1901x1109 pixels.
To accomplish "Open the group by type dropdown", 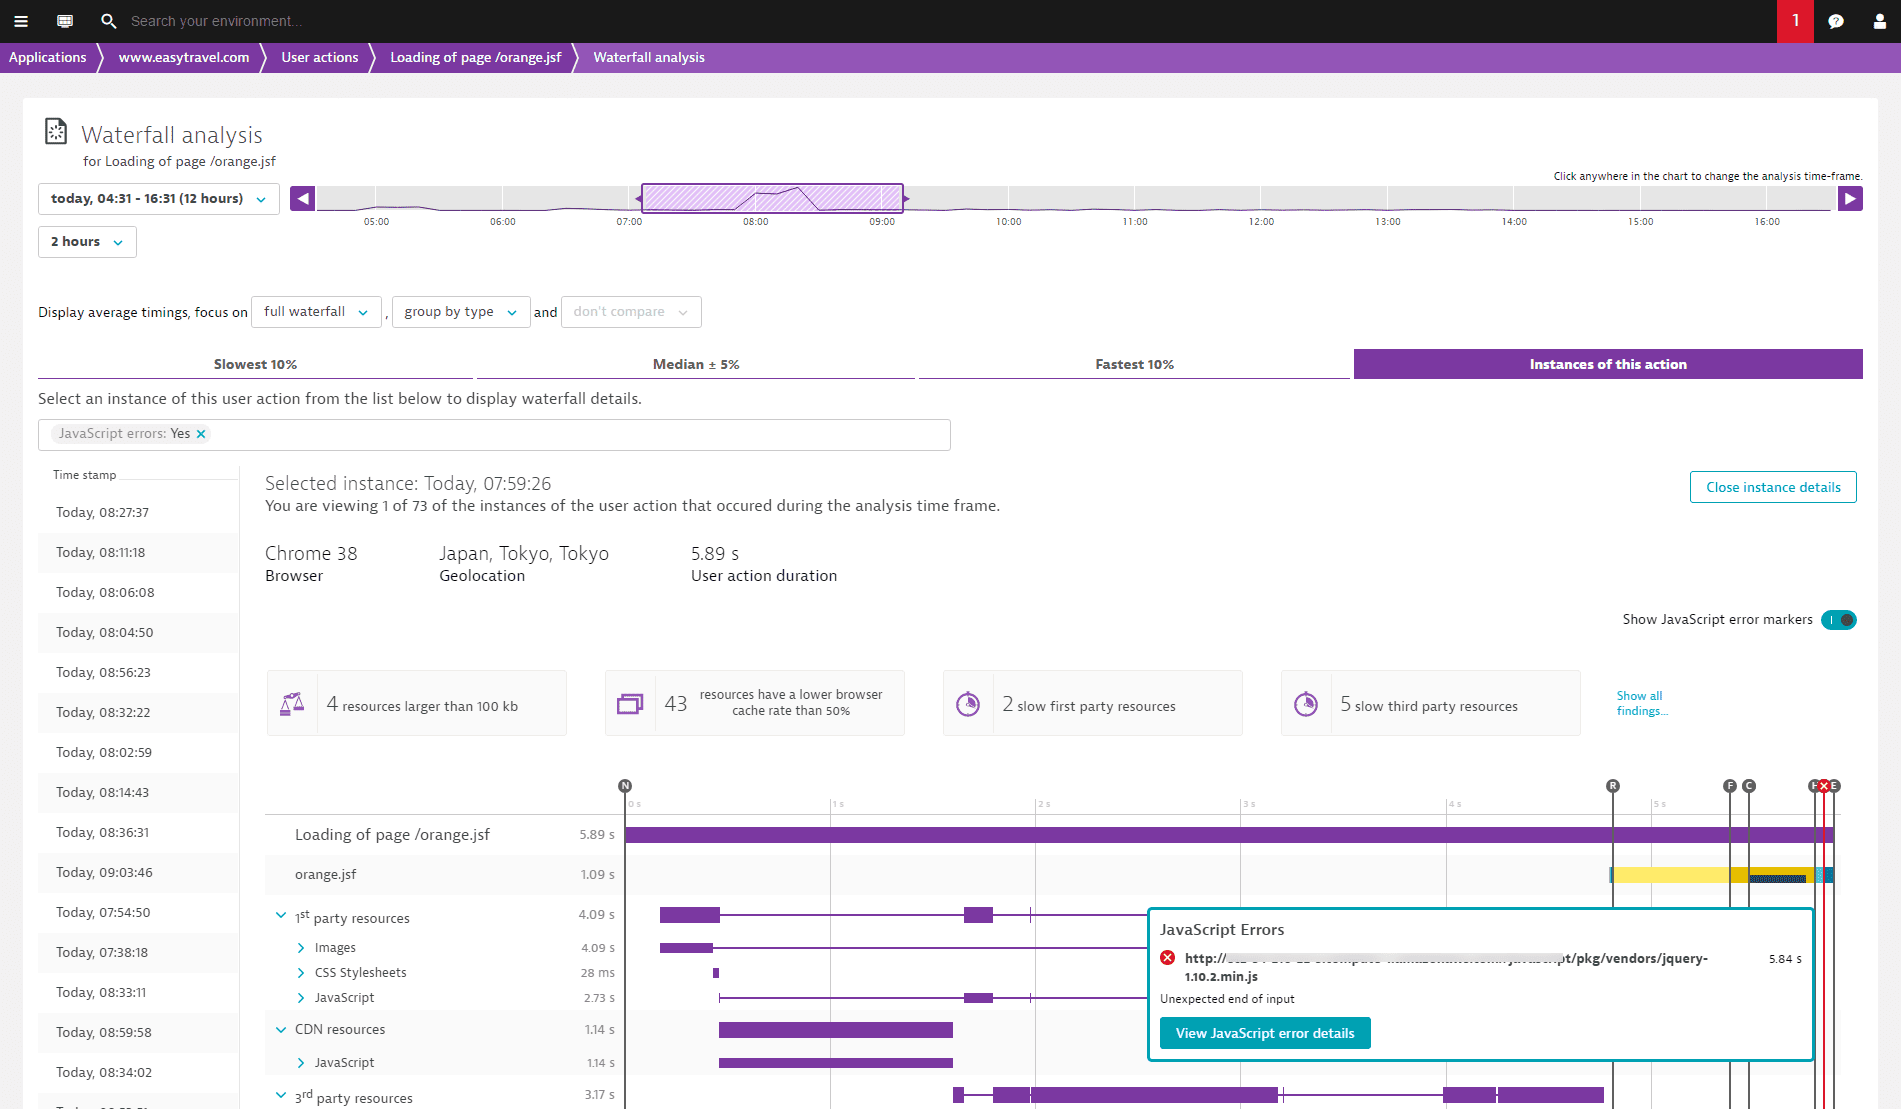I will point(460,312).
